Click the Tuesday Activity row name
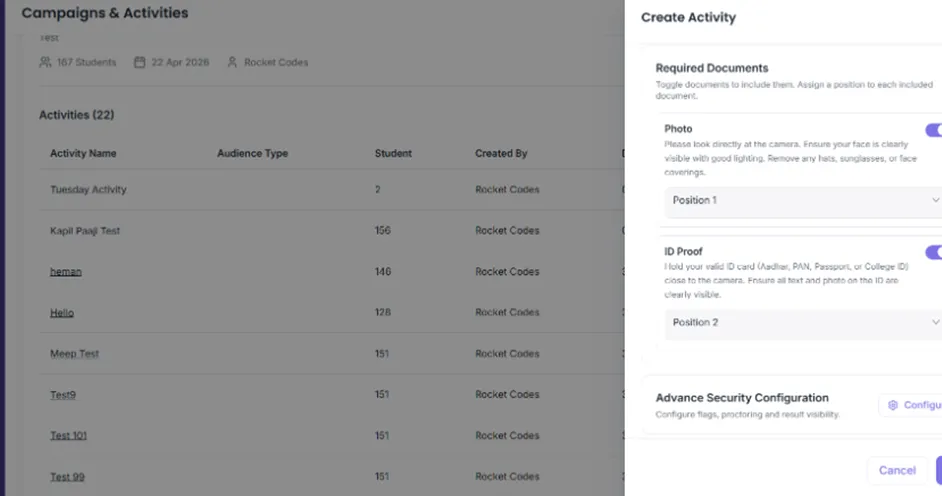The image size is (942, 496). 88,189
